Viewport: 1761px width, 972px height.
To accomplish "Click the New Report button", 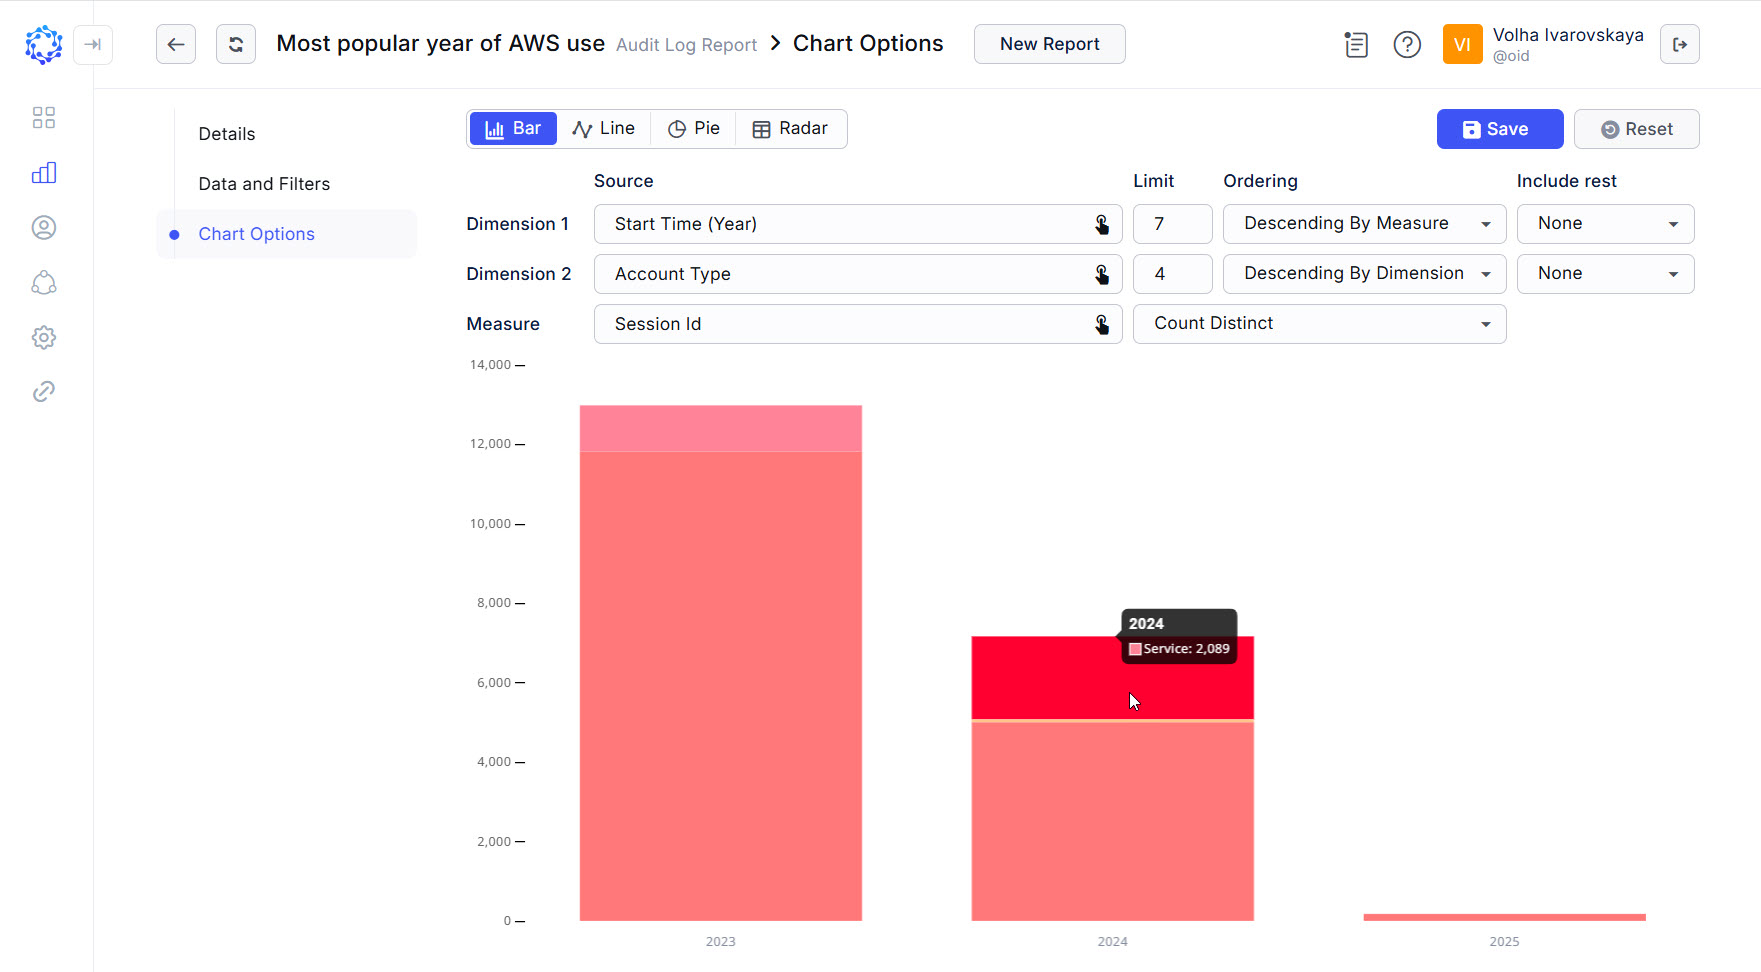I will click(x=1049, y=44).
